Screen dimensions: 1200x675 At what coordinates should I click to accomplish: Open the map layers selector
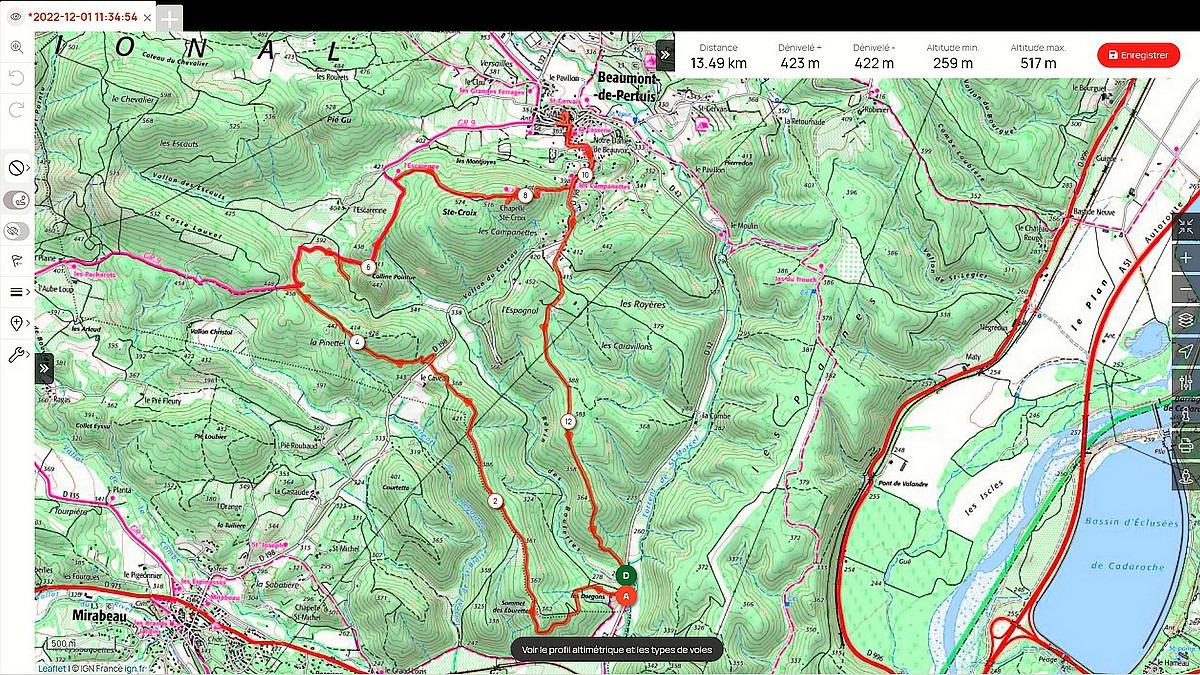pyautogui.click(x=1186, y=320)
